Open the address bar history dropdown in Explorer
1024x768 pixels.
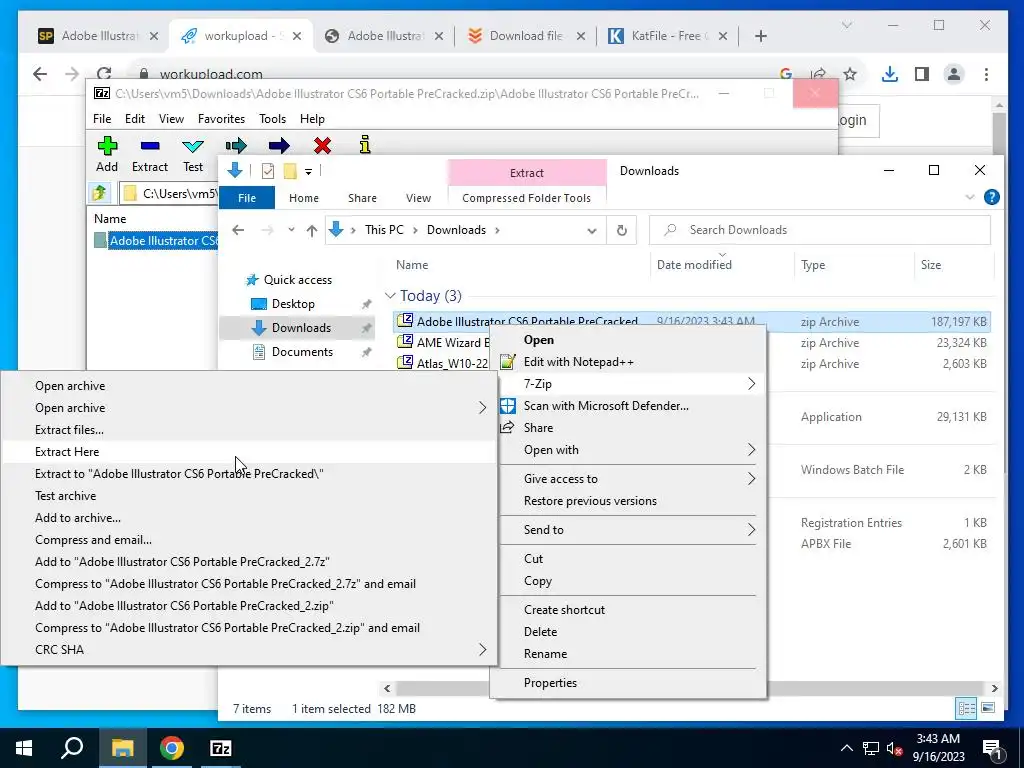click(x=592, y=230)
